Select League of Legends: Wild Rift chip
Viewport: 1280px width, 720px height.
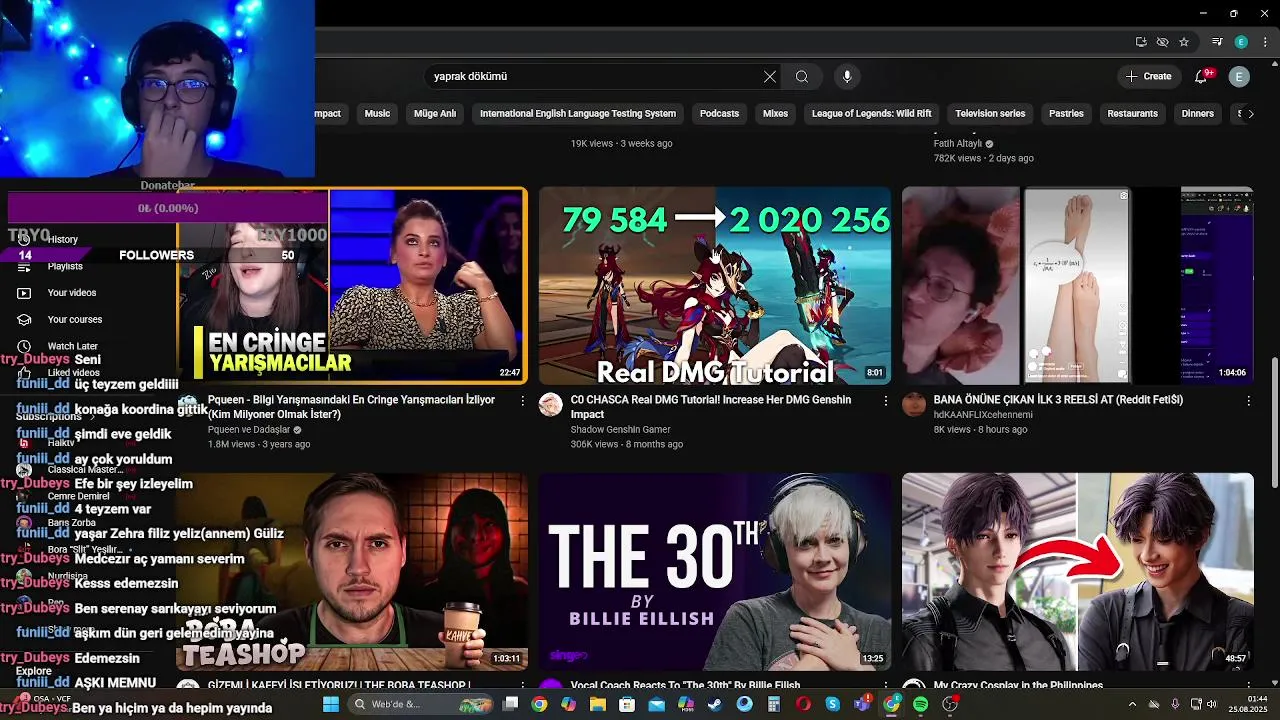point(871,114)
